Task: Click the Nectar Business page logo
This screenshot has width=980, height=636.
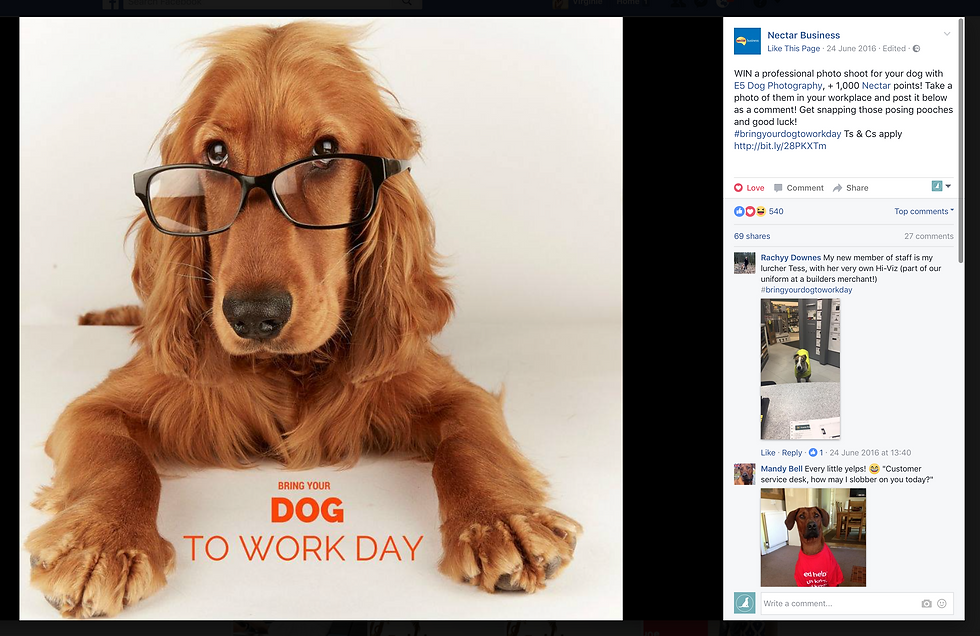Action: pos(747,41)
